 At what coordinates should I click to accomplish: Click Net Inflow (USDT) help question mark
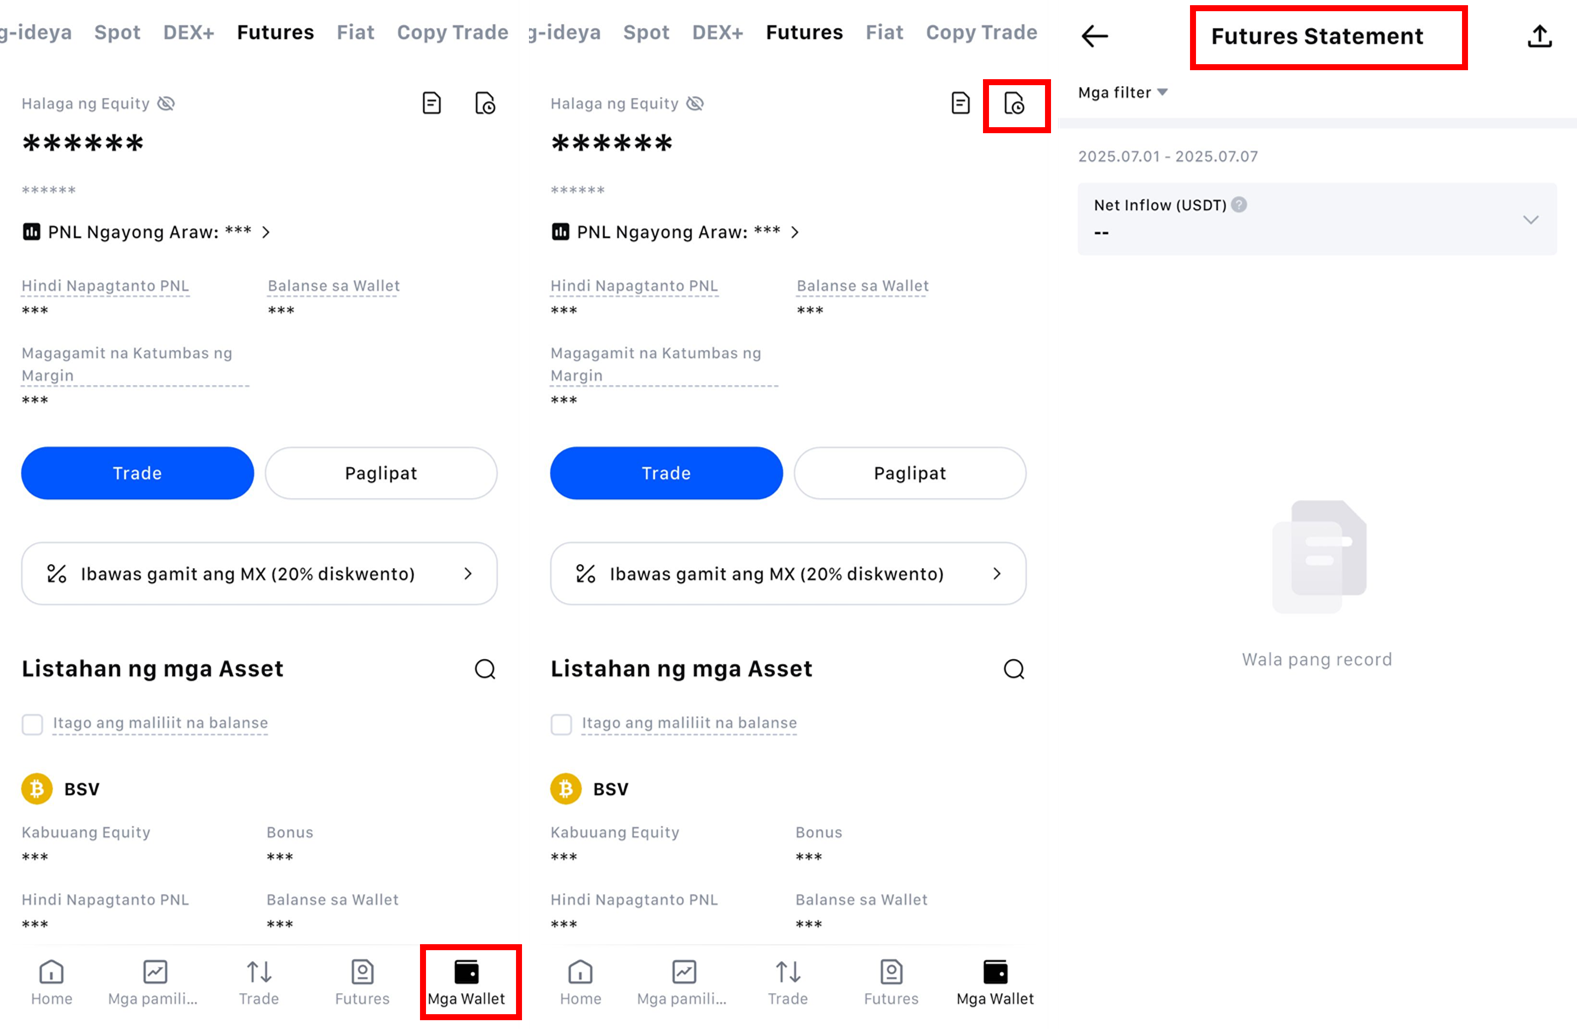pyautogui.click(x=1239, y=205)
